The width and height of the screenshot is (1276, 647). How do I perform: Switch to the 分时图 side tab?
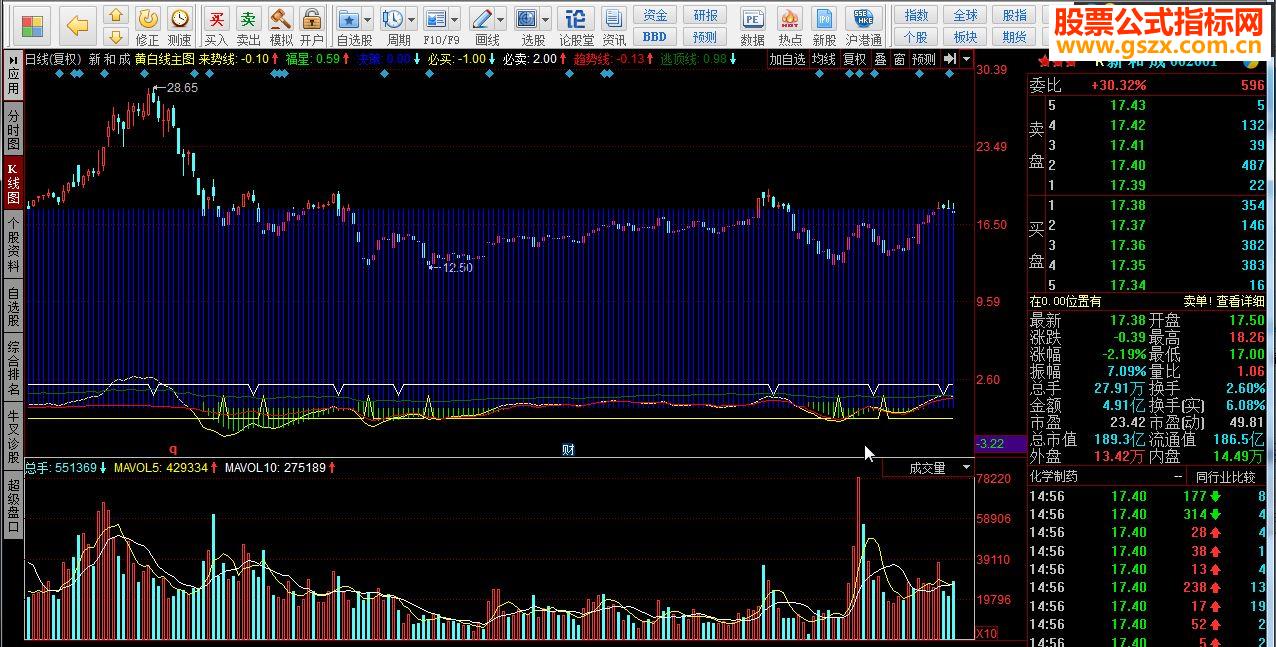[13, 130]
